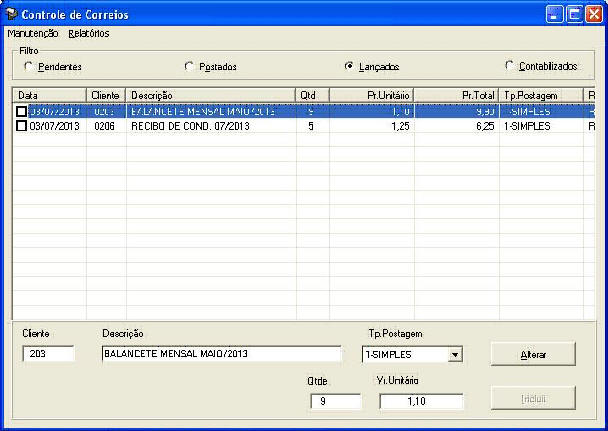Click the Descrição column header
The height and width of the screenshot is (431, 608).
click(x=210, y=94)
